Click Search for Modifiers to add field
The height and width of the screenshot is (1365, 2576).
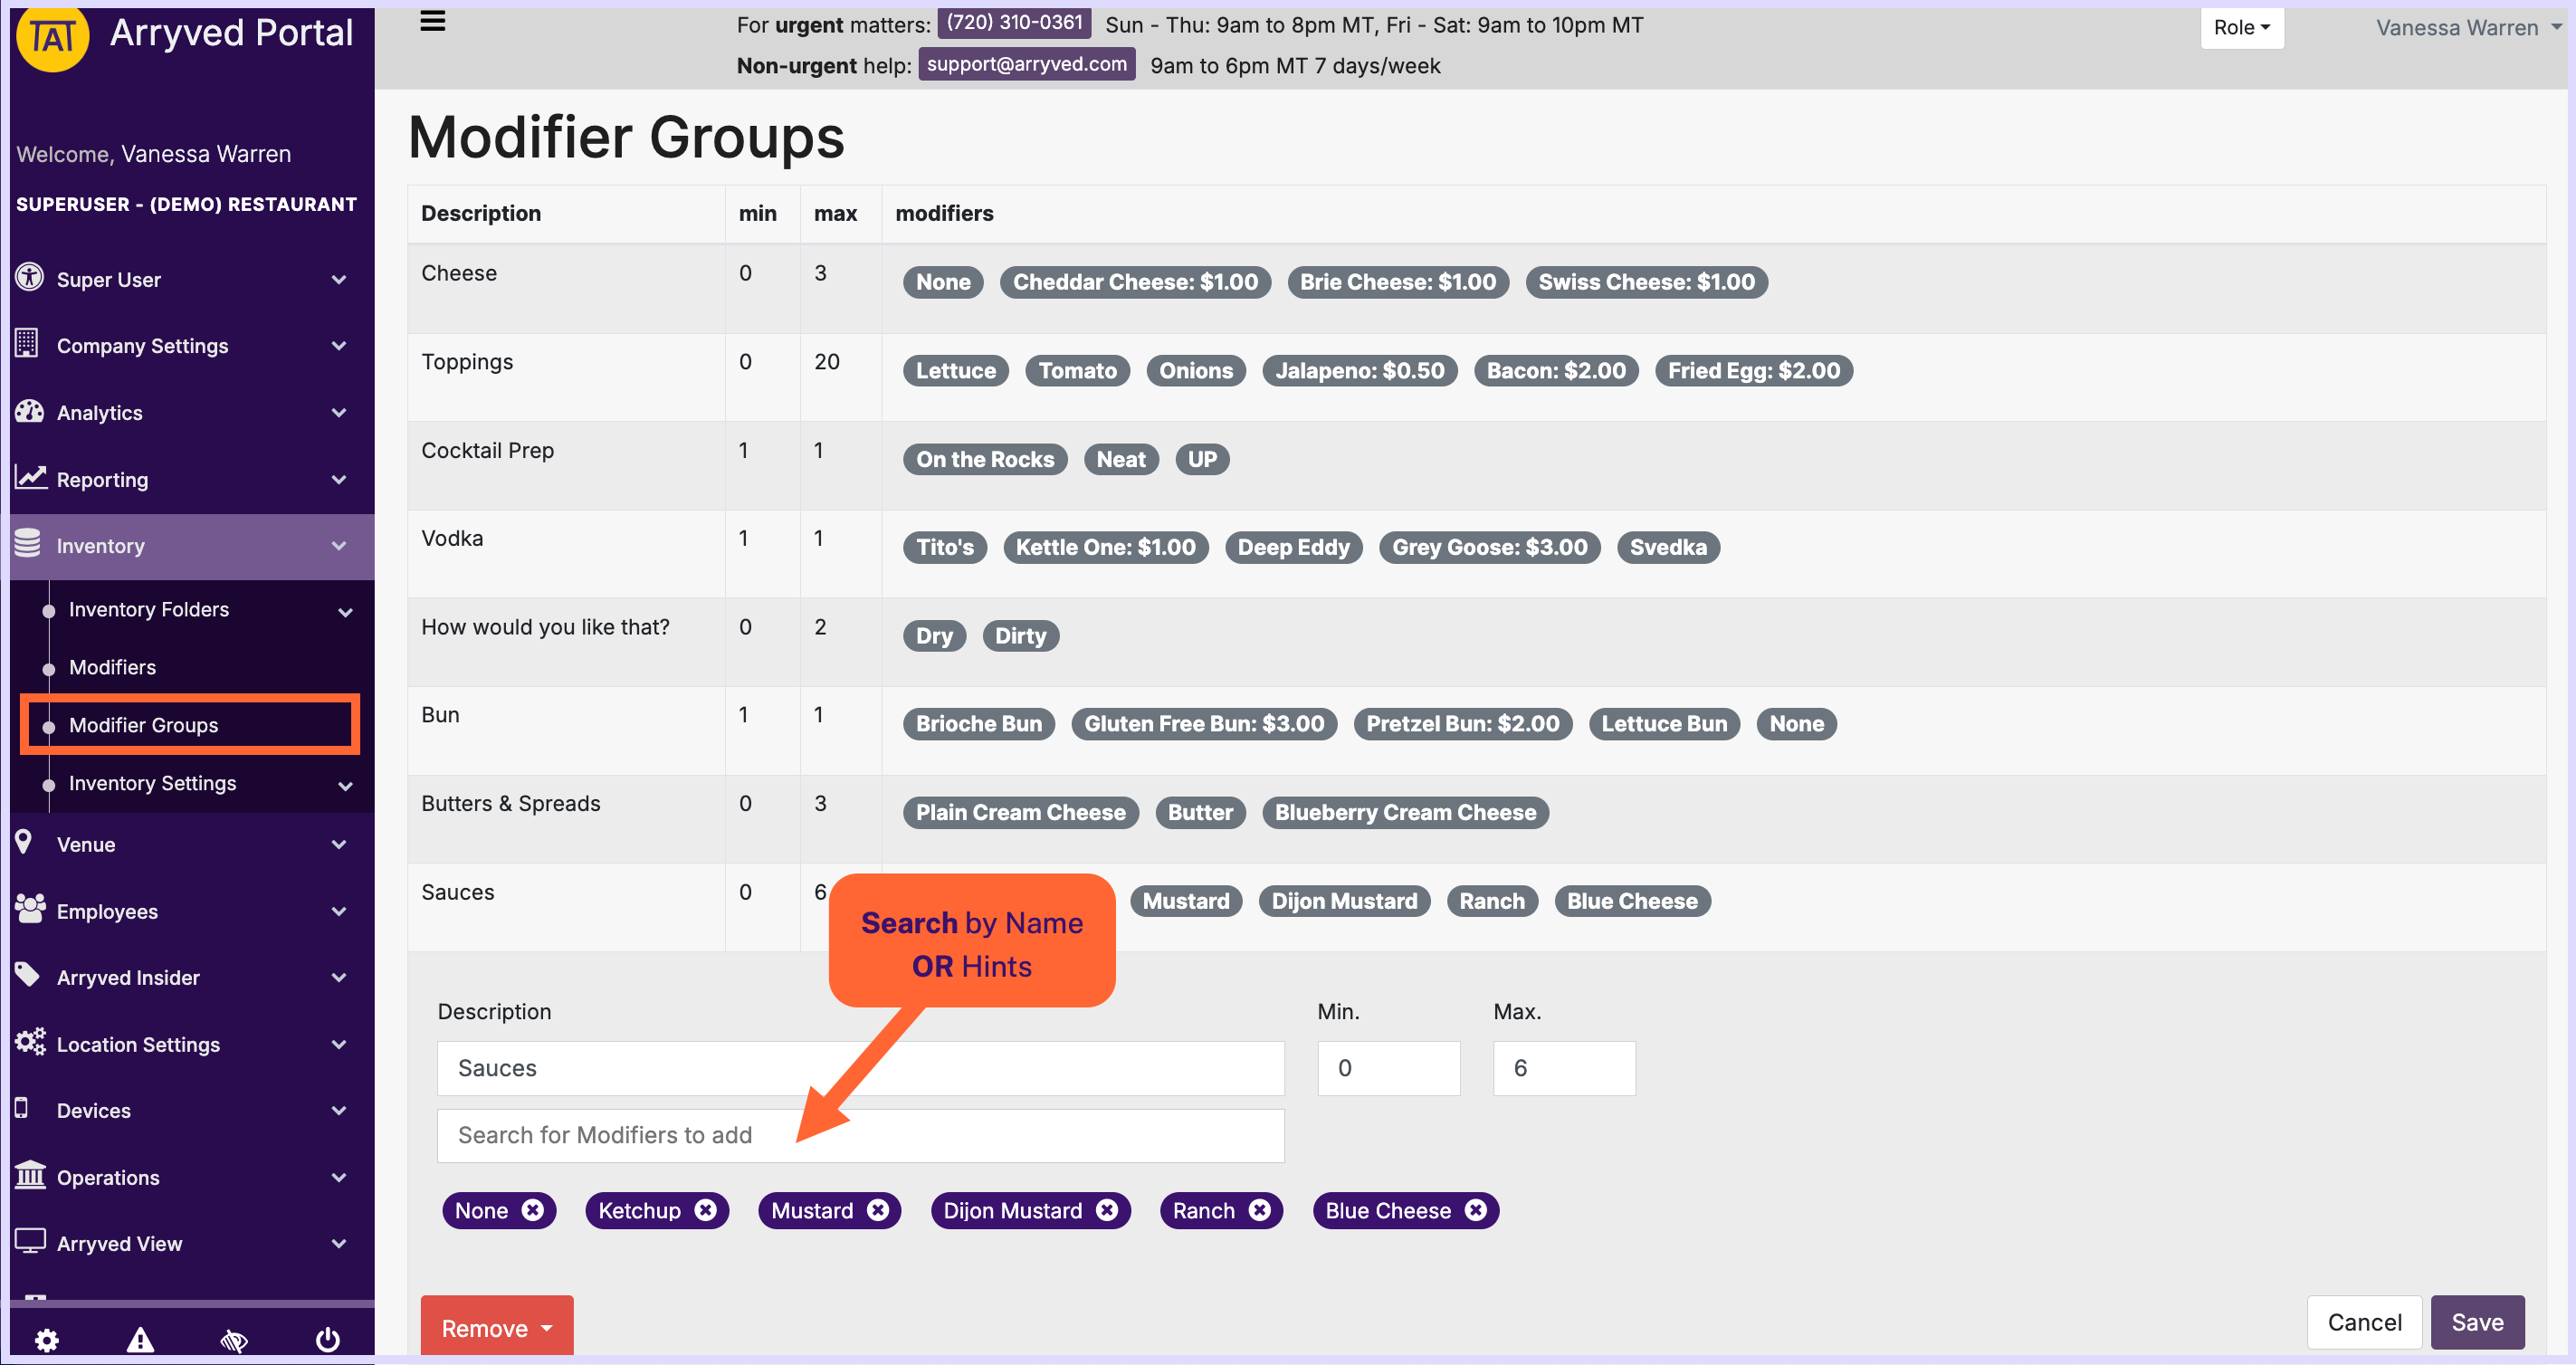tap(860, 1135)
